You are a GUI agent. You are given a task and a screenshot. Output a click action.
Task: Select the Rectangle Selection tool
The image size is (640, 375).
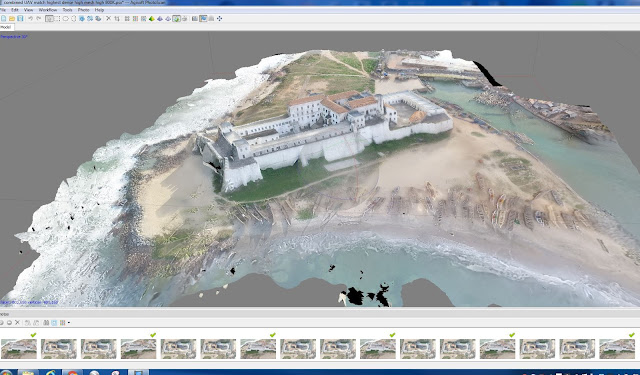tap(57, 19)
